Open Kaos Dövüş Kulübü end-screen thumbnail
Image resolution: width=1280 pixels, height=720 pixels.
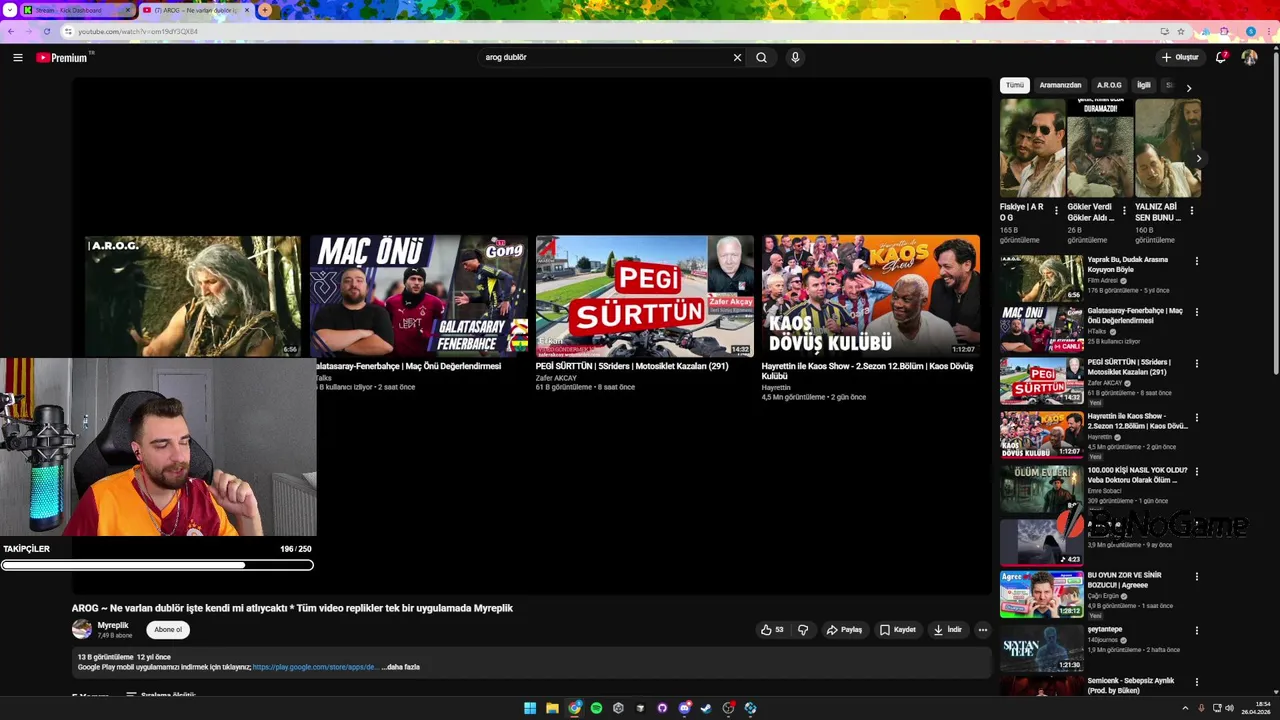coord(871,296)
